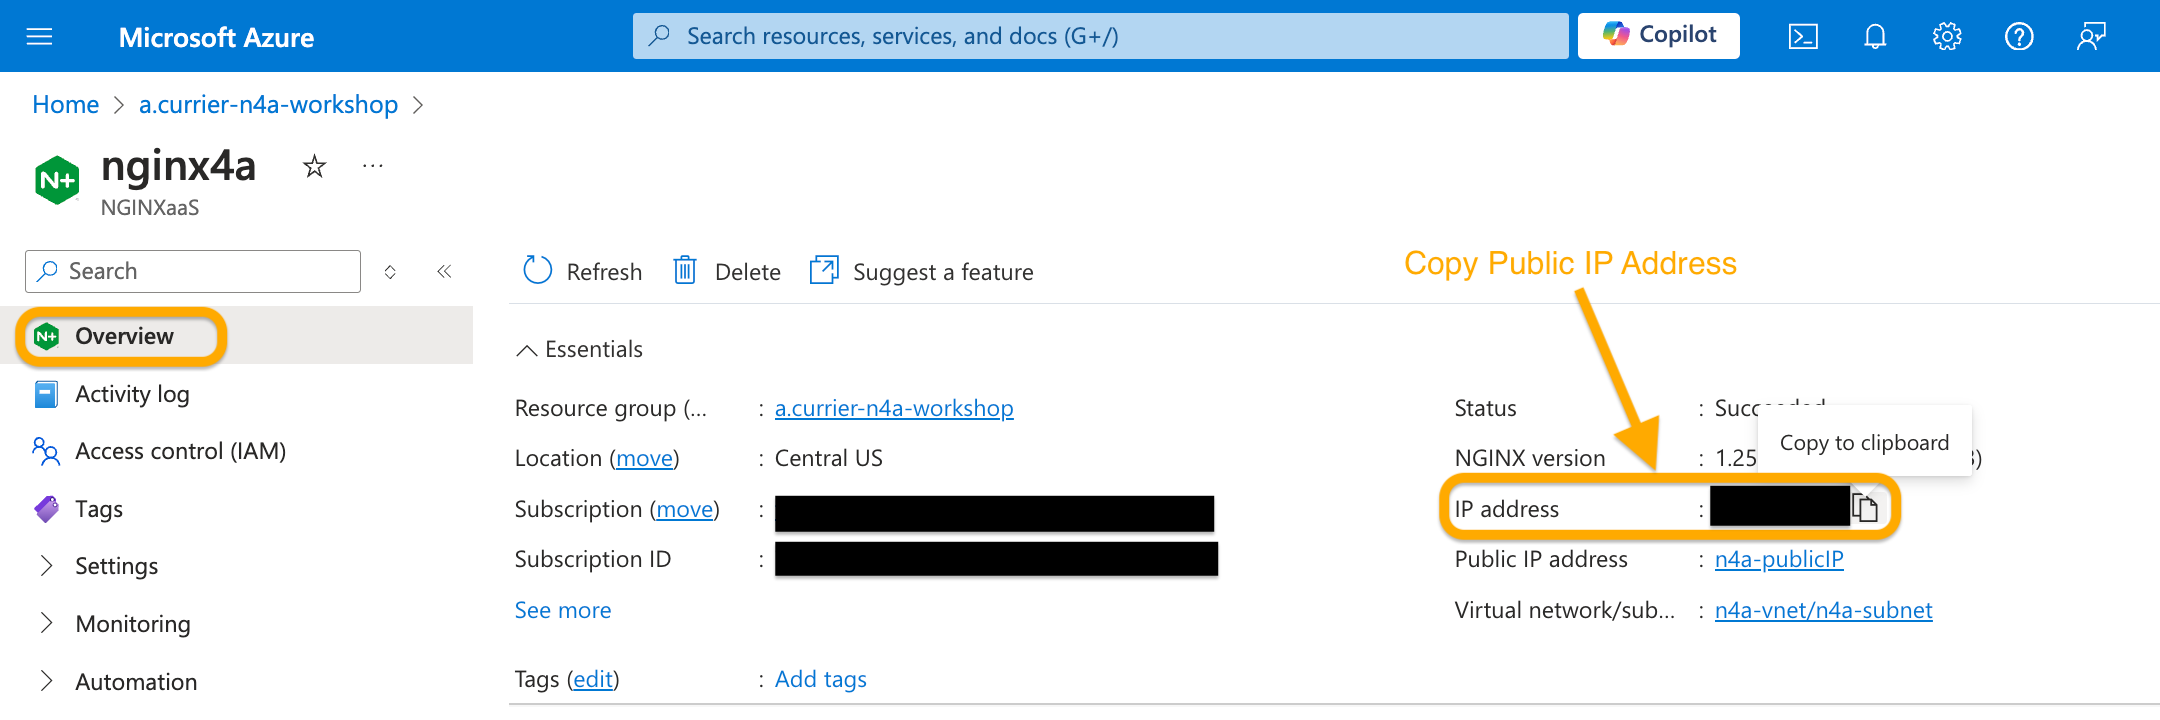Click move link next to Location
Image resolution: width=2160 pixels, height=720 pixels.
click(x=645, y=458)
